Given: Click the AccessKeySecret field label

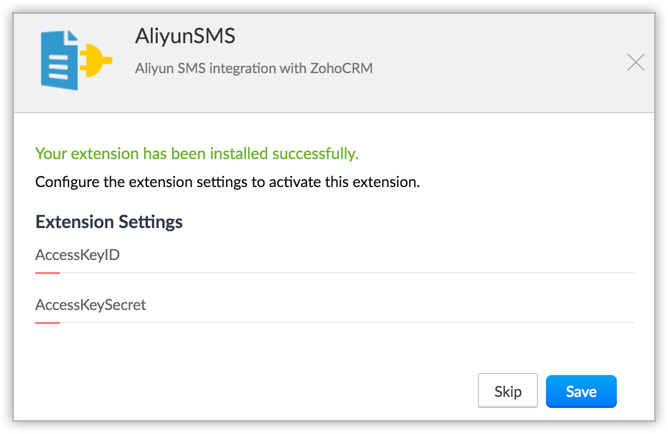Looking at the screenshot, I should pyautogui.click(x=91, y=305).
